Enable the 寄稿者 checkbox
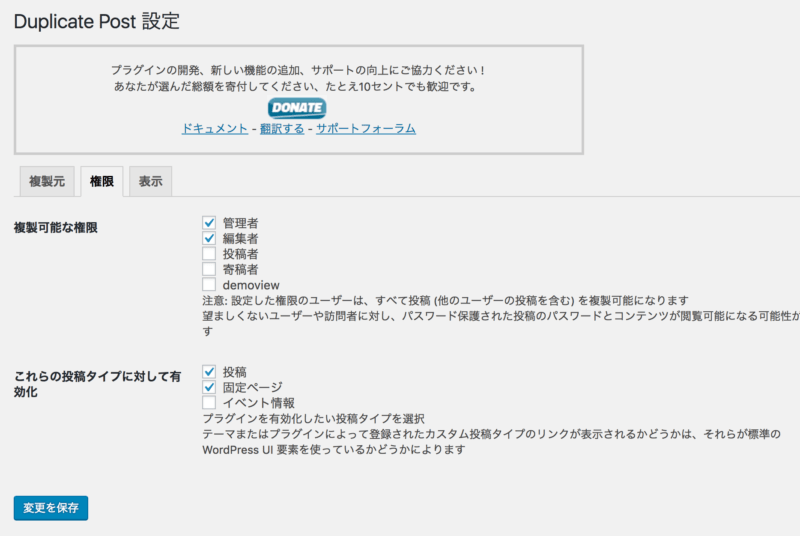Viewport: 800px width, 536px height. click(x=209, y=269)
